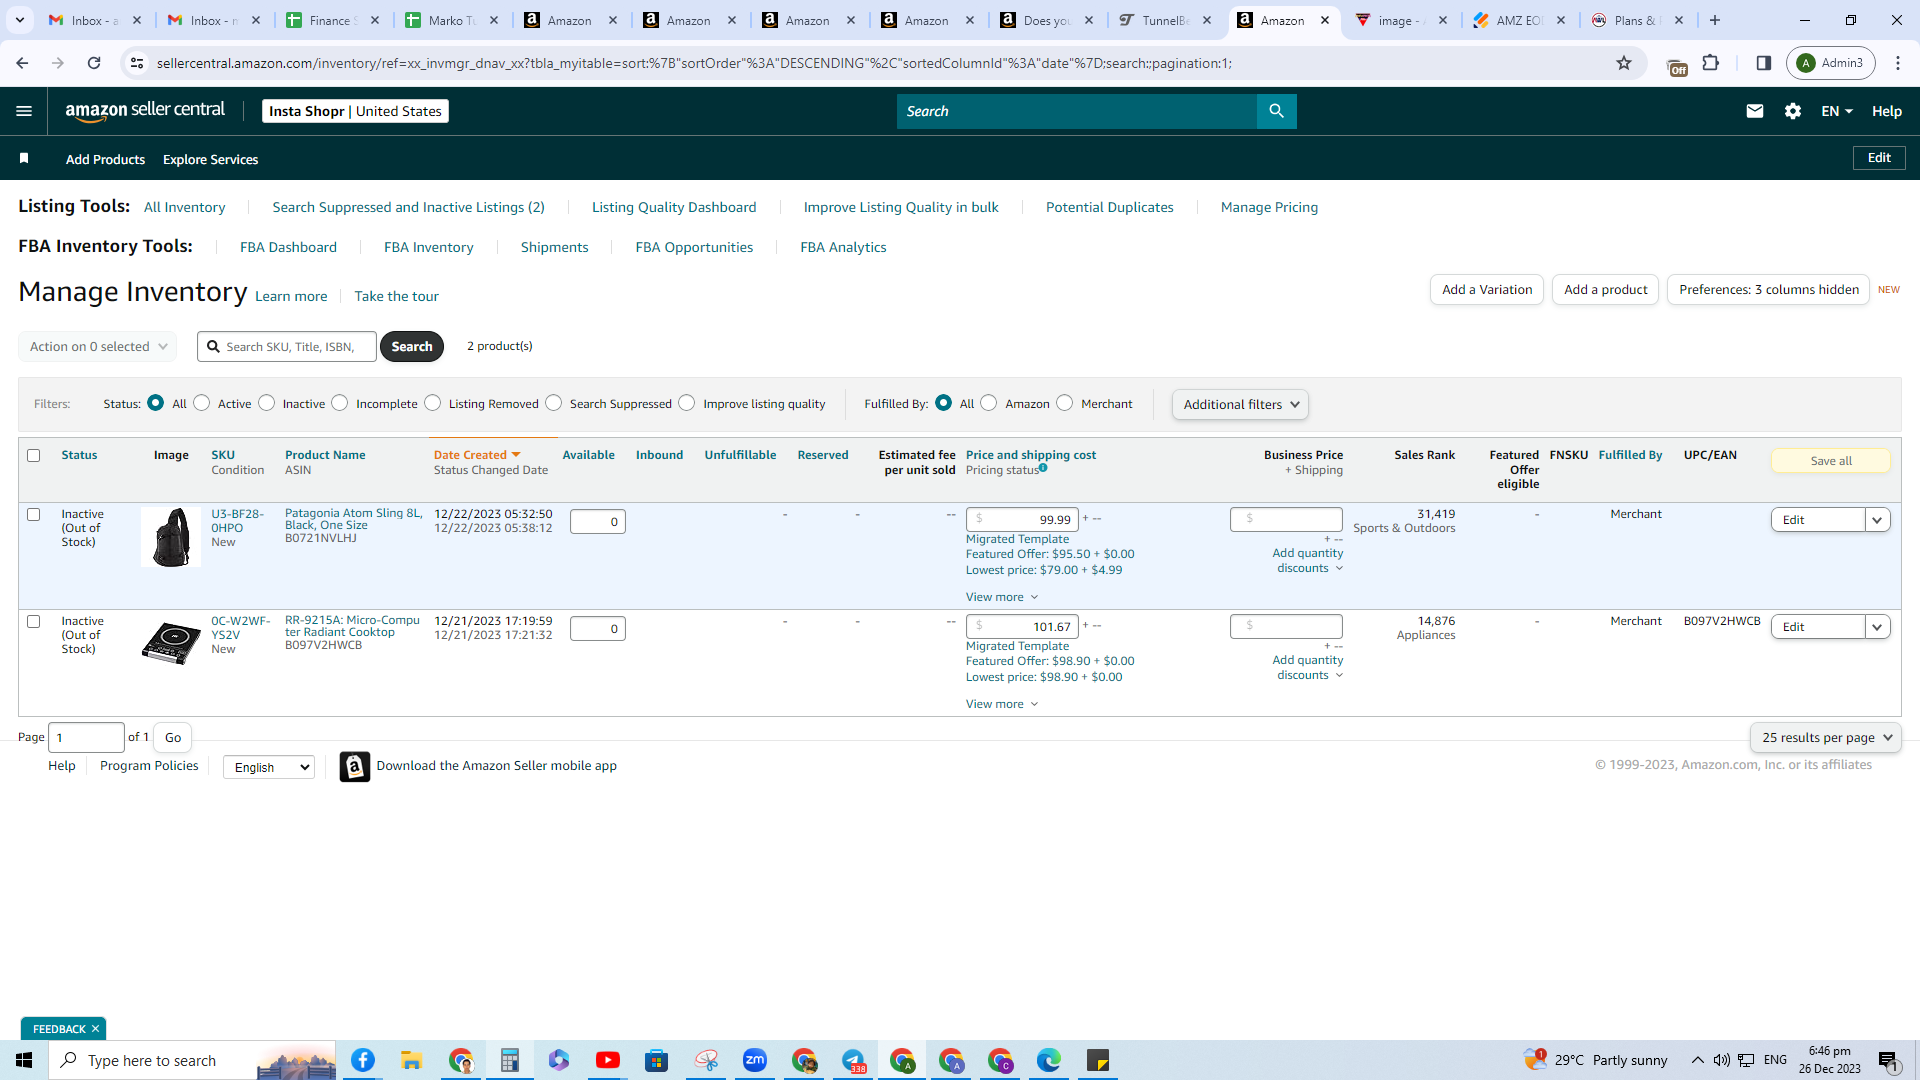
Task: Open the EN language dropdown in header
Action: point(1837,111)
